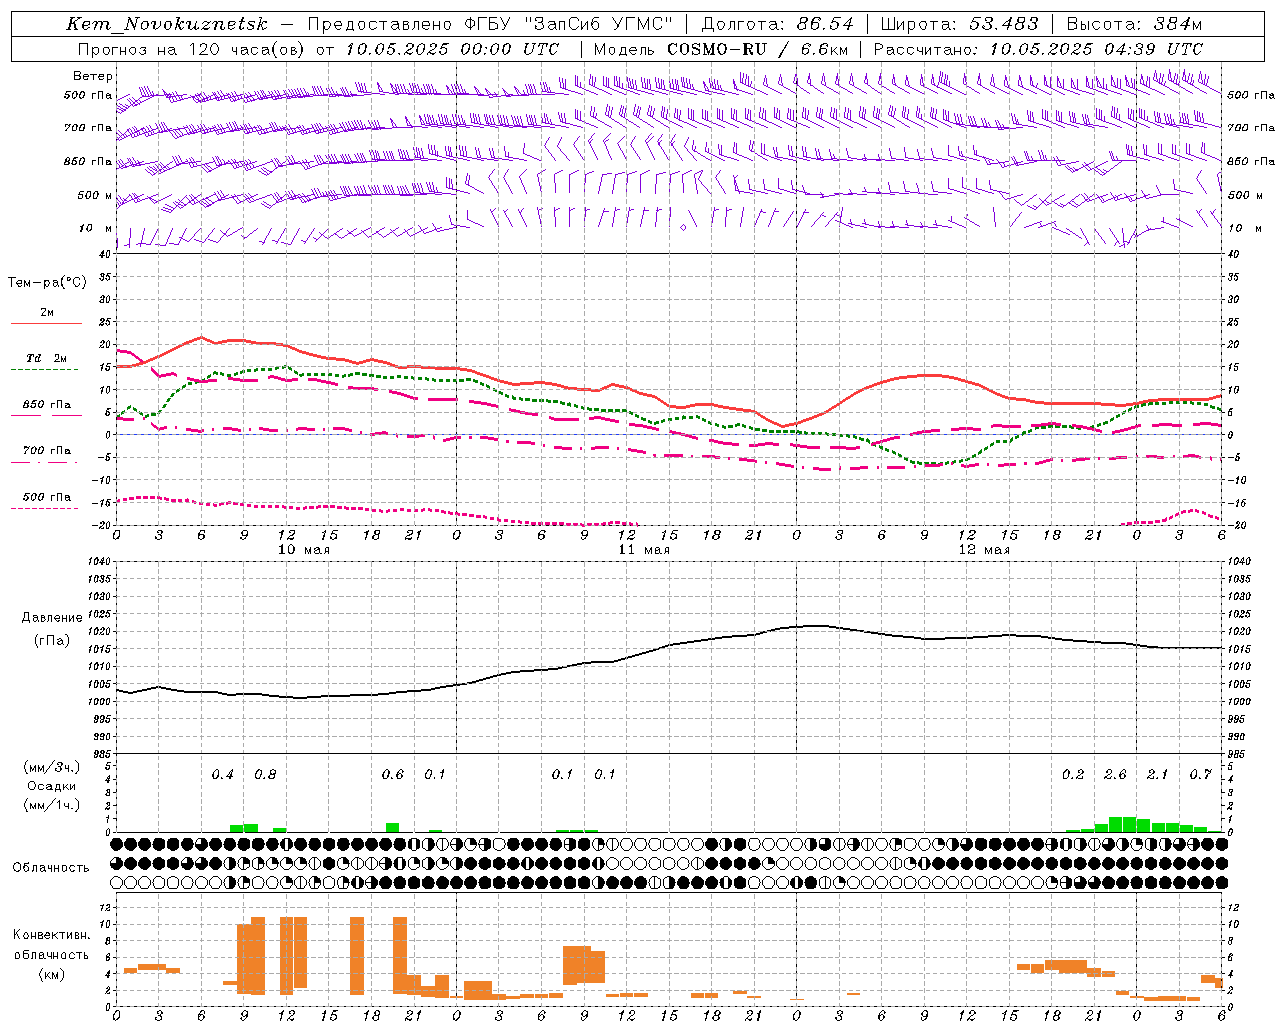Click the 0.2 precipitation amount
This screenshot has width=1280, height=1024.
click(x=1073, y=775)
